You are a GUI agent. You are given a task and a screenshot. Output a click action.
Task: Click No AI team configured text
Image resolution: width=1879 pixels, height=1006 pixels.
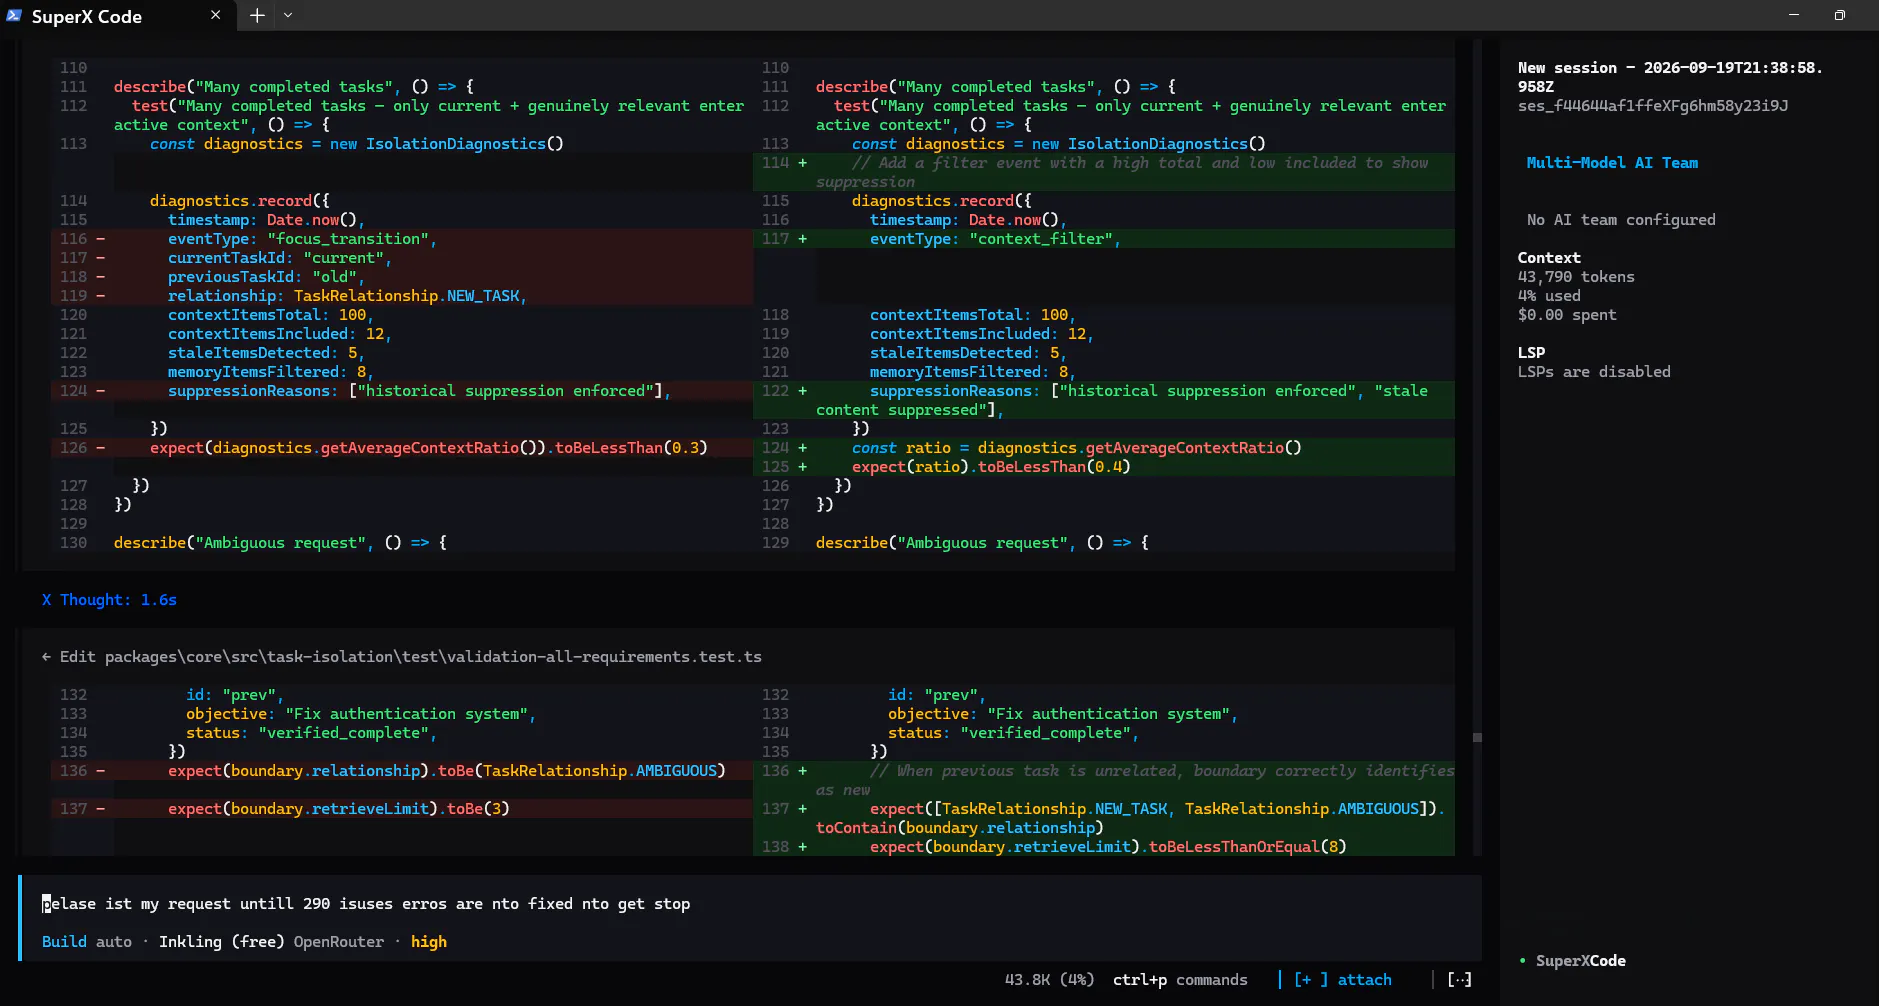coord(1621,220)
